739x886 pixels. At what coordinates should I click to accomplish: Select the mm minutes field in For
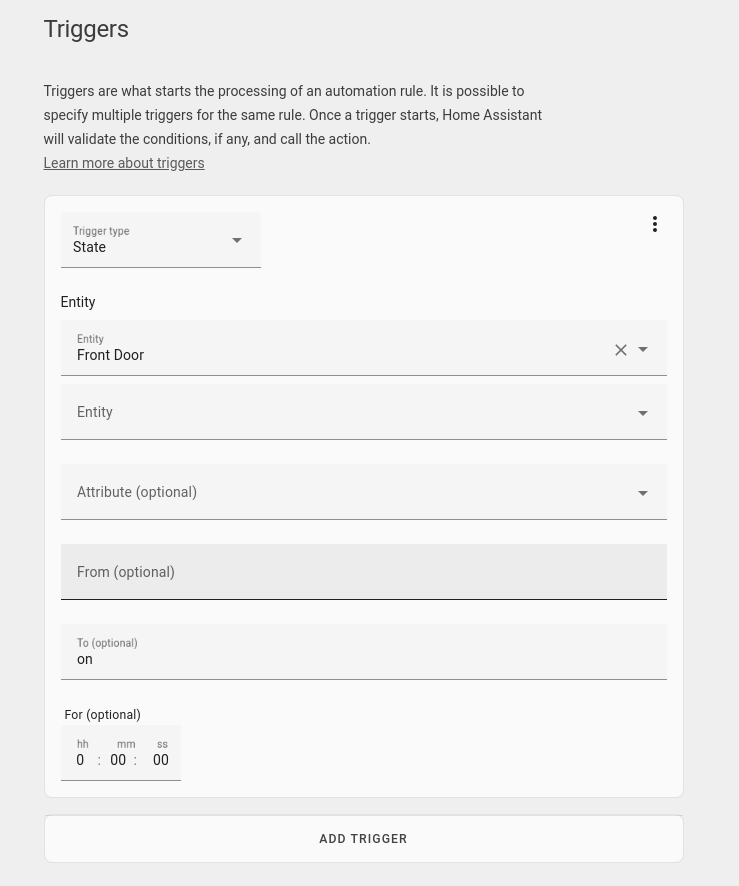pyautogui.click(x=118, y=760)
